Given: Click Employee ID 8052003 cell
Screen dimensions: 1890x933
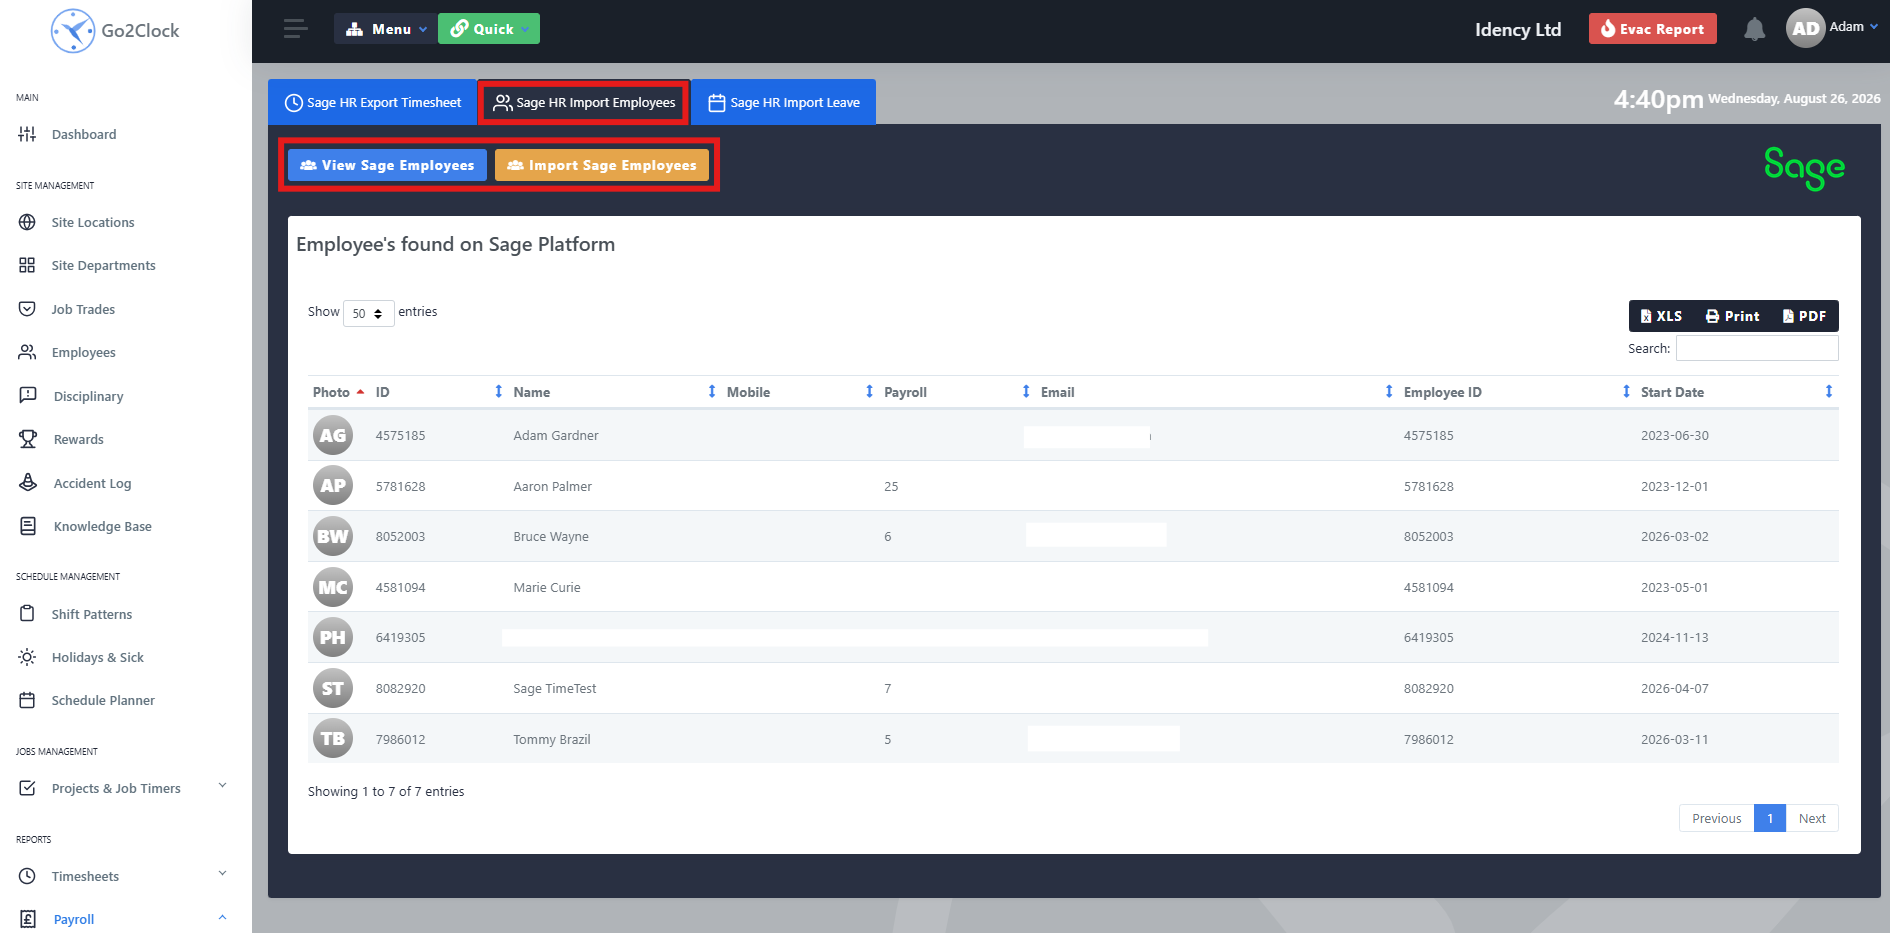Looking at the screenshot, I should tap(1428, 536).
